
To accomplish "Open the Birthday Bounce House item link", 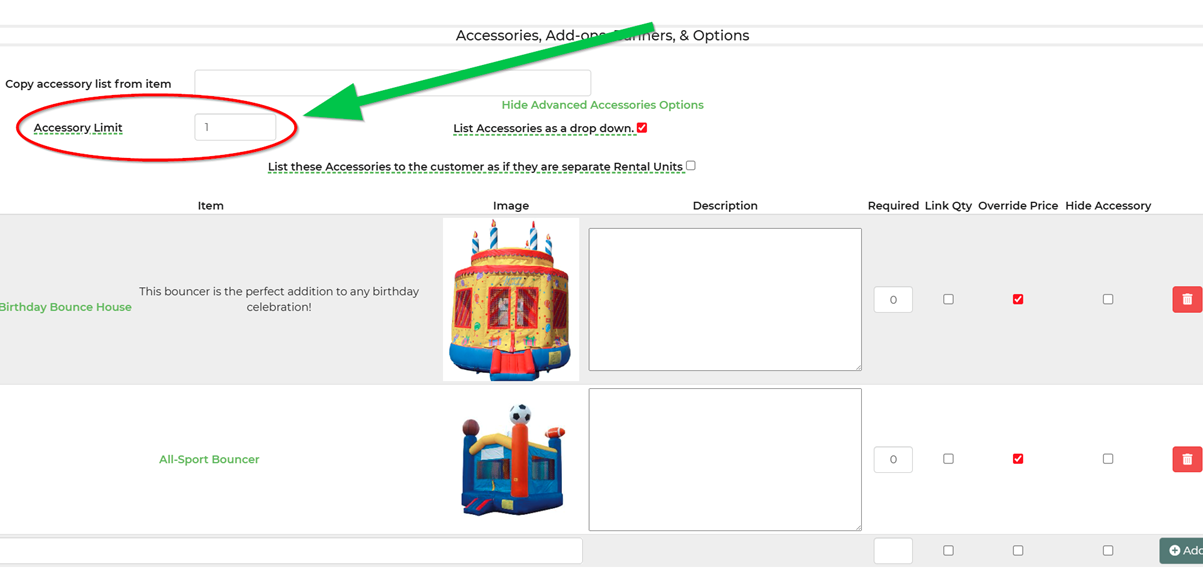I will click(x=65, y=307).
